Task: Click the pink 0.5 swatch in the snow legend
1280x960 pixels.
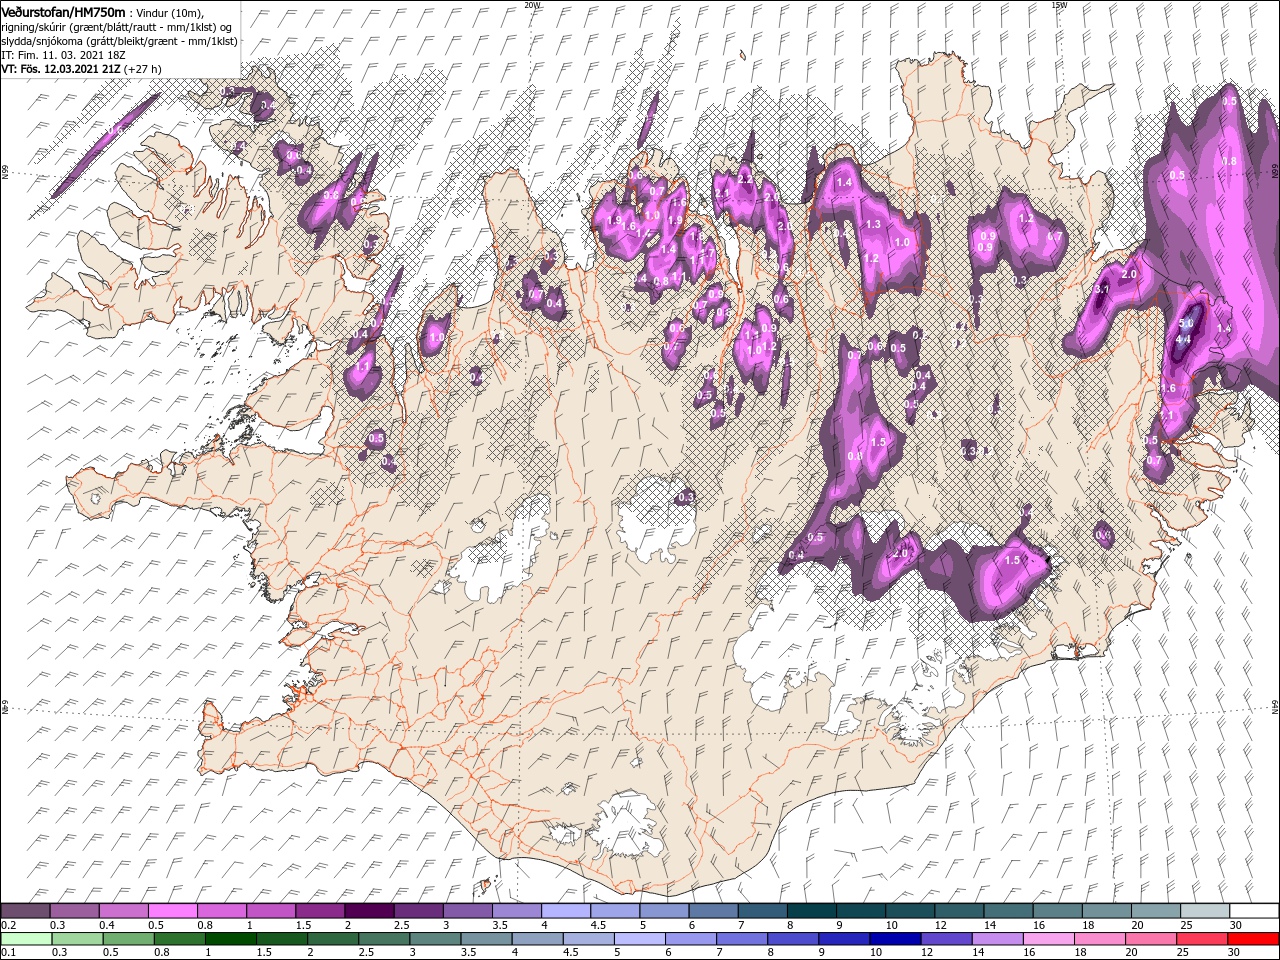Action: point(172,911)
